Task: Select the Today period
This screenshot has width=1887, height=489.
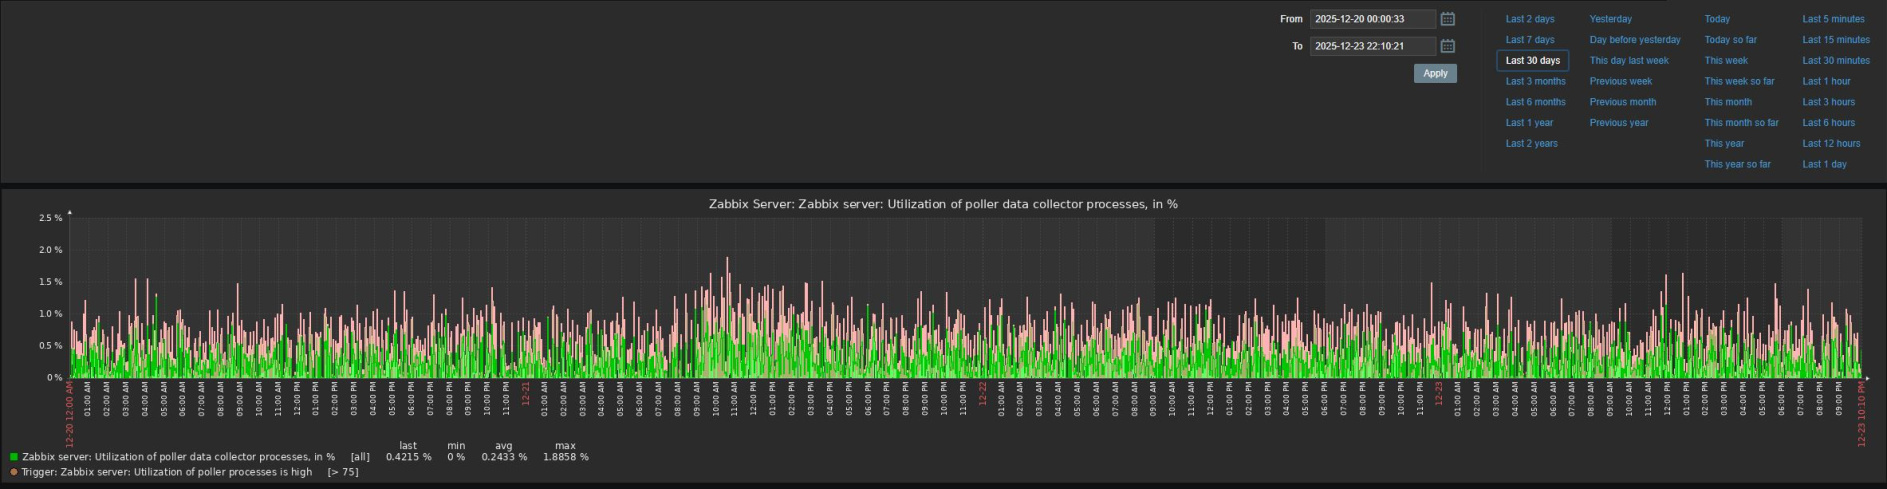Action: click(x=1717, y=19)
